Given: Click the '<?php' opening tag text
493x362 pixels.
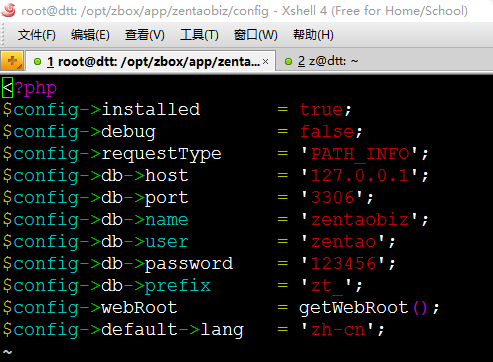Looking at the screenshot, I should click(x=30, y=88).
